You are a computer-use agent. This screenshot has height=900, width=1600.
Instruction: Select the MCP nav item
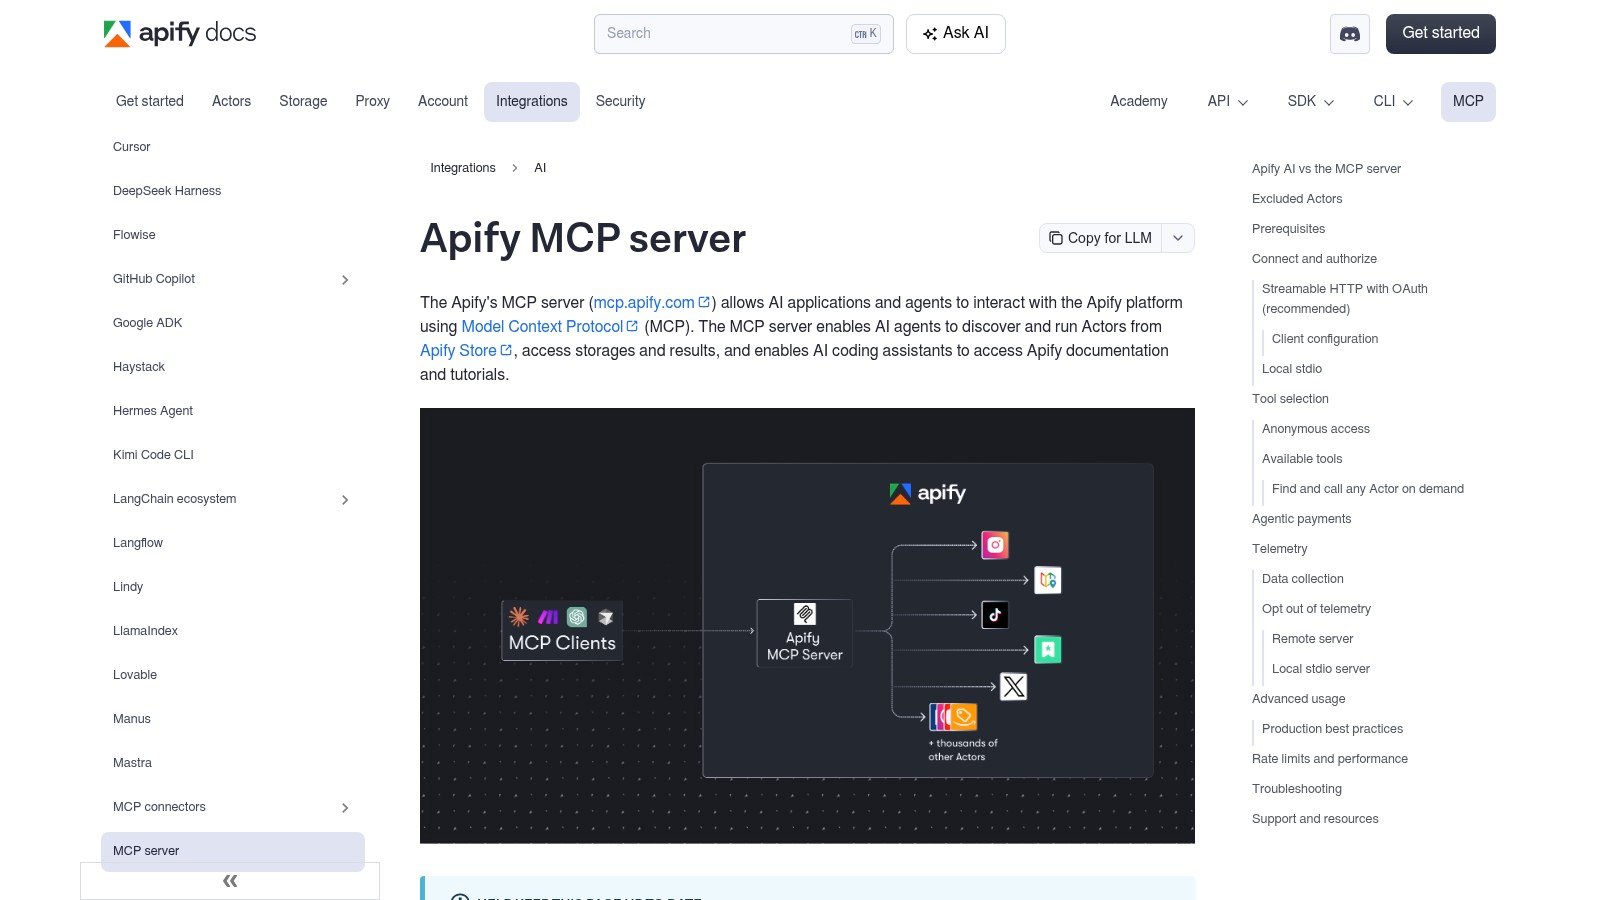pos(1468,102)
